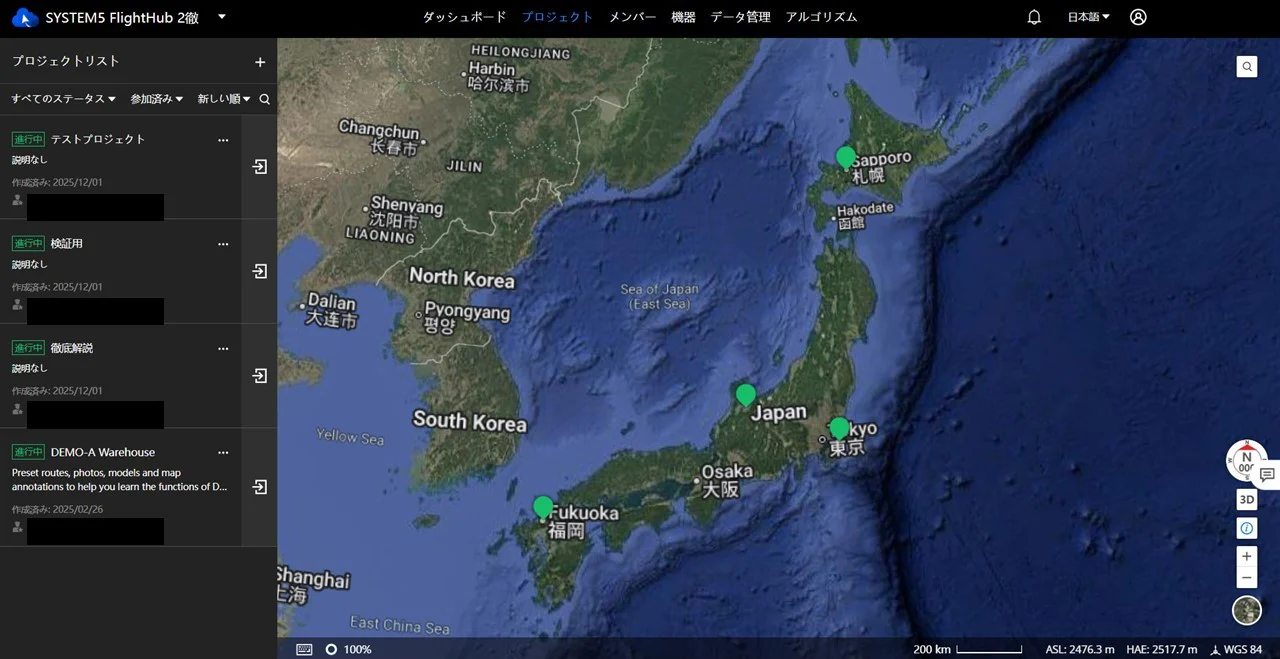Zoom in the map with plus button
Viewport: 1280px width, 659px height.
[x=1246, y=556]
